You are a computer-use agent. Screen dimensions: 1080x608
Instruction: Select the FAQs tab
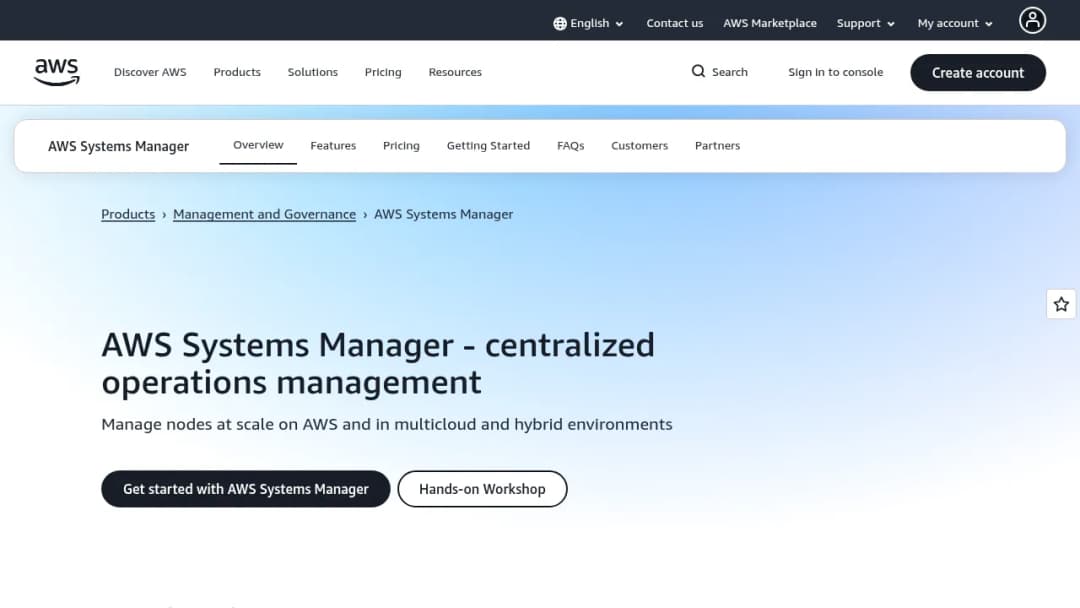coord(570,146)
